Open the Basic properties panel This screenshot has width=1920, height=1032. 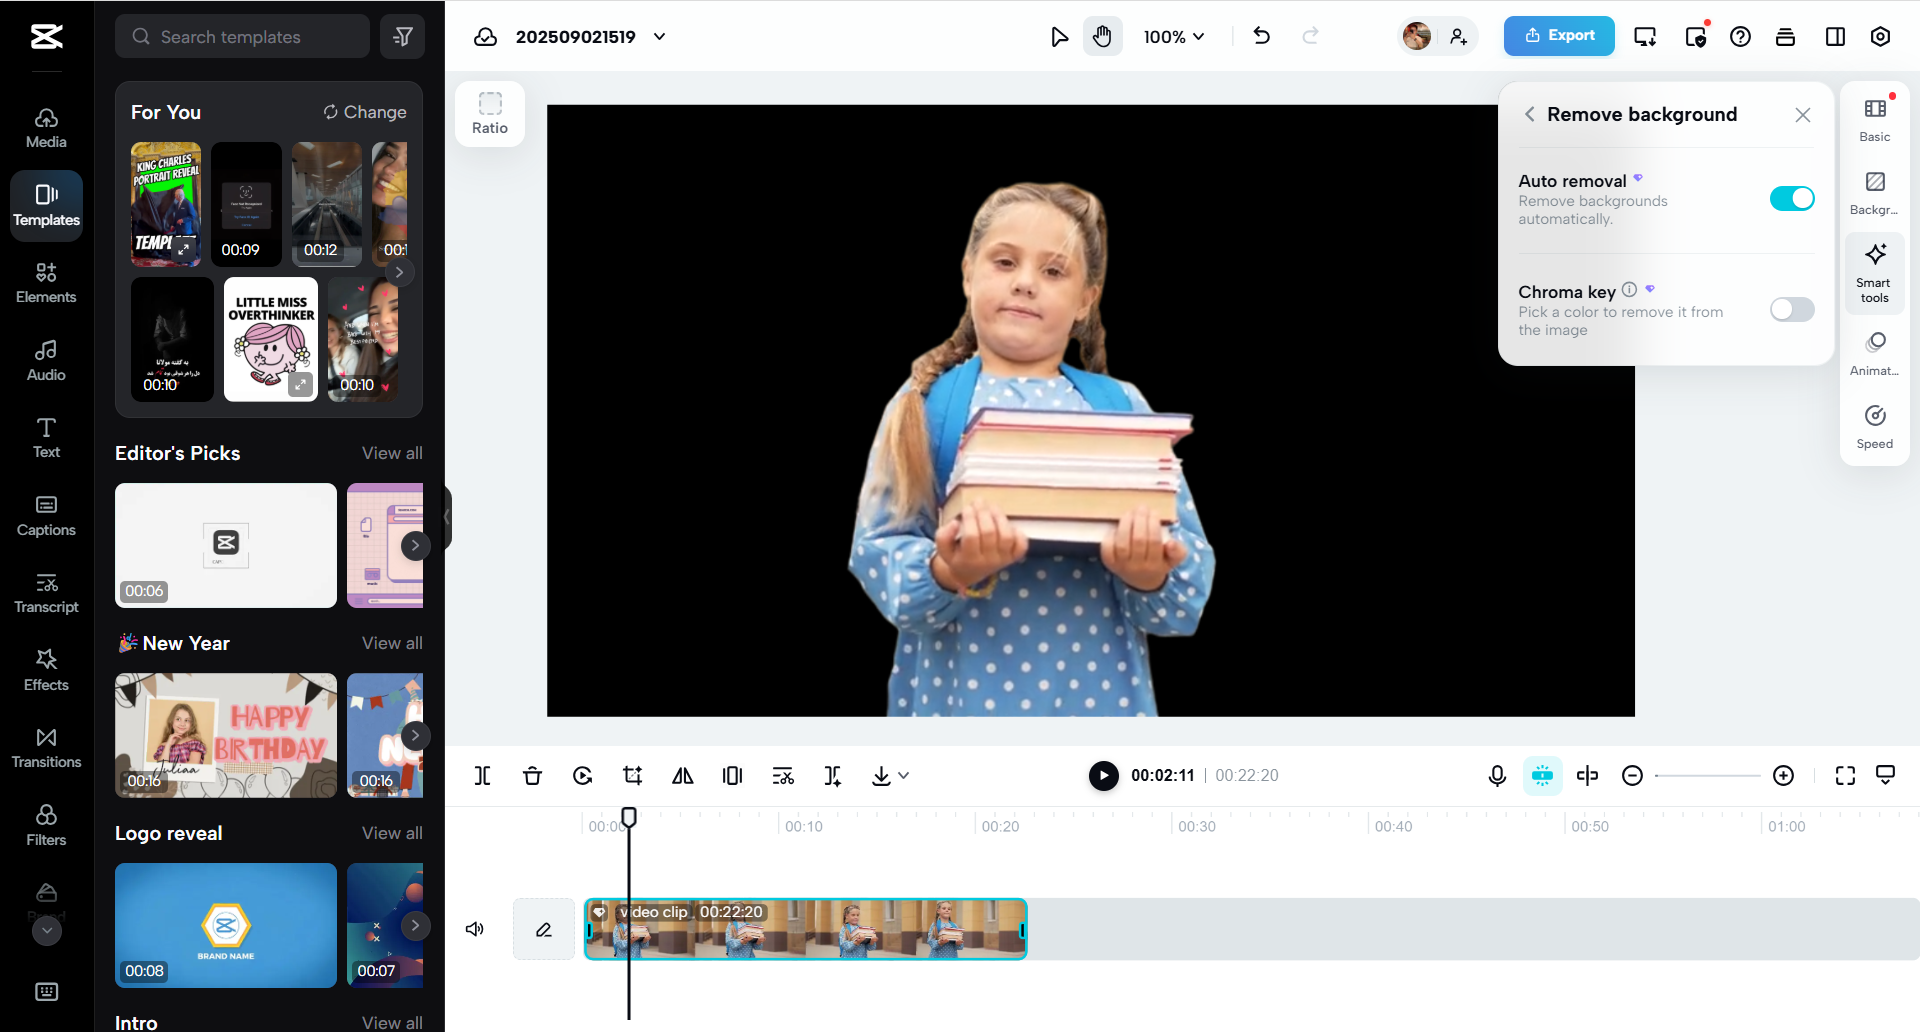1875,120
